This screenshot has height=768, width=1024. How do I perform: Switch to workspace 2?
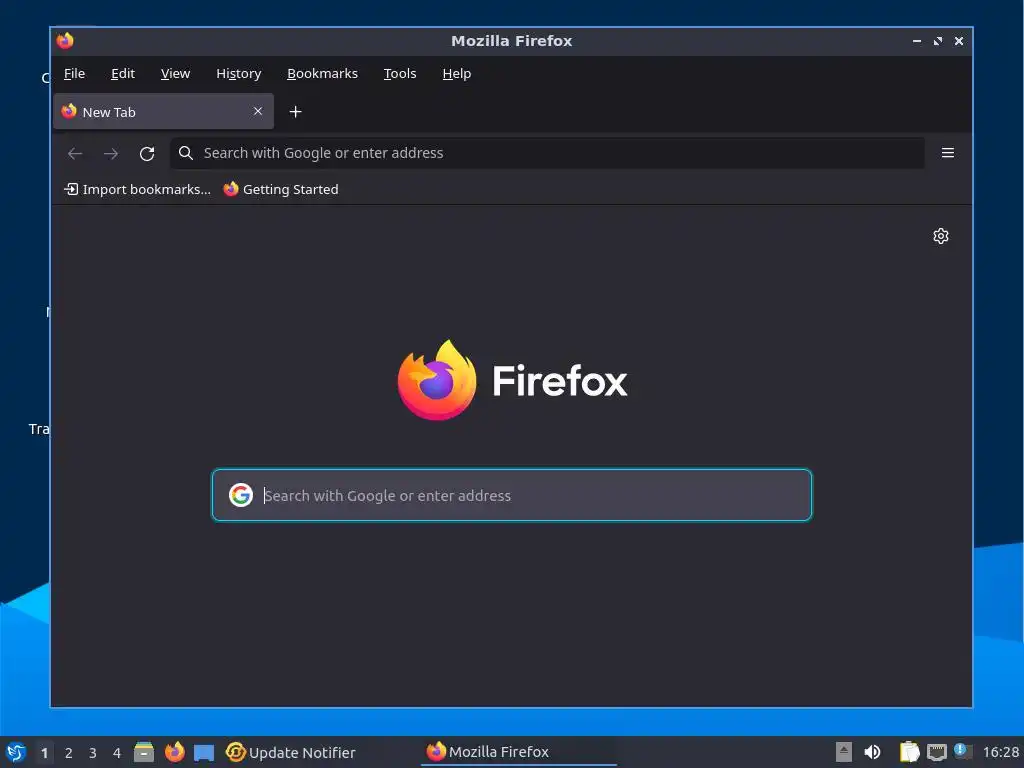coord(69,753)
